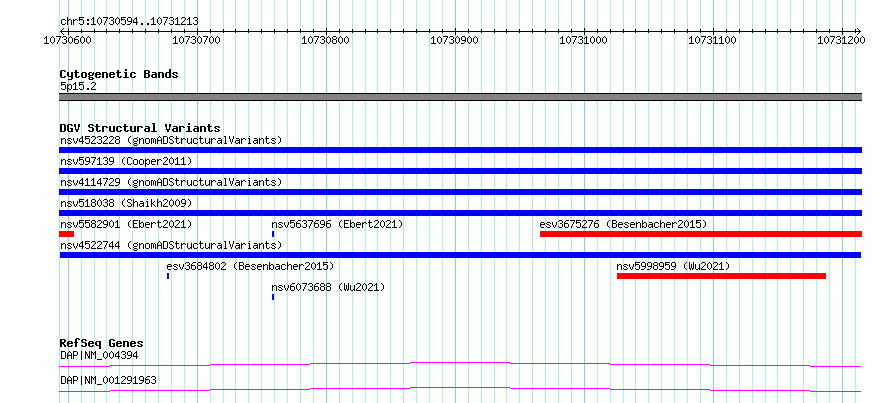Open the nsv597139 (Cooper2011) label
890x403 pixels.
[x=126, y=161]
